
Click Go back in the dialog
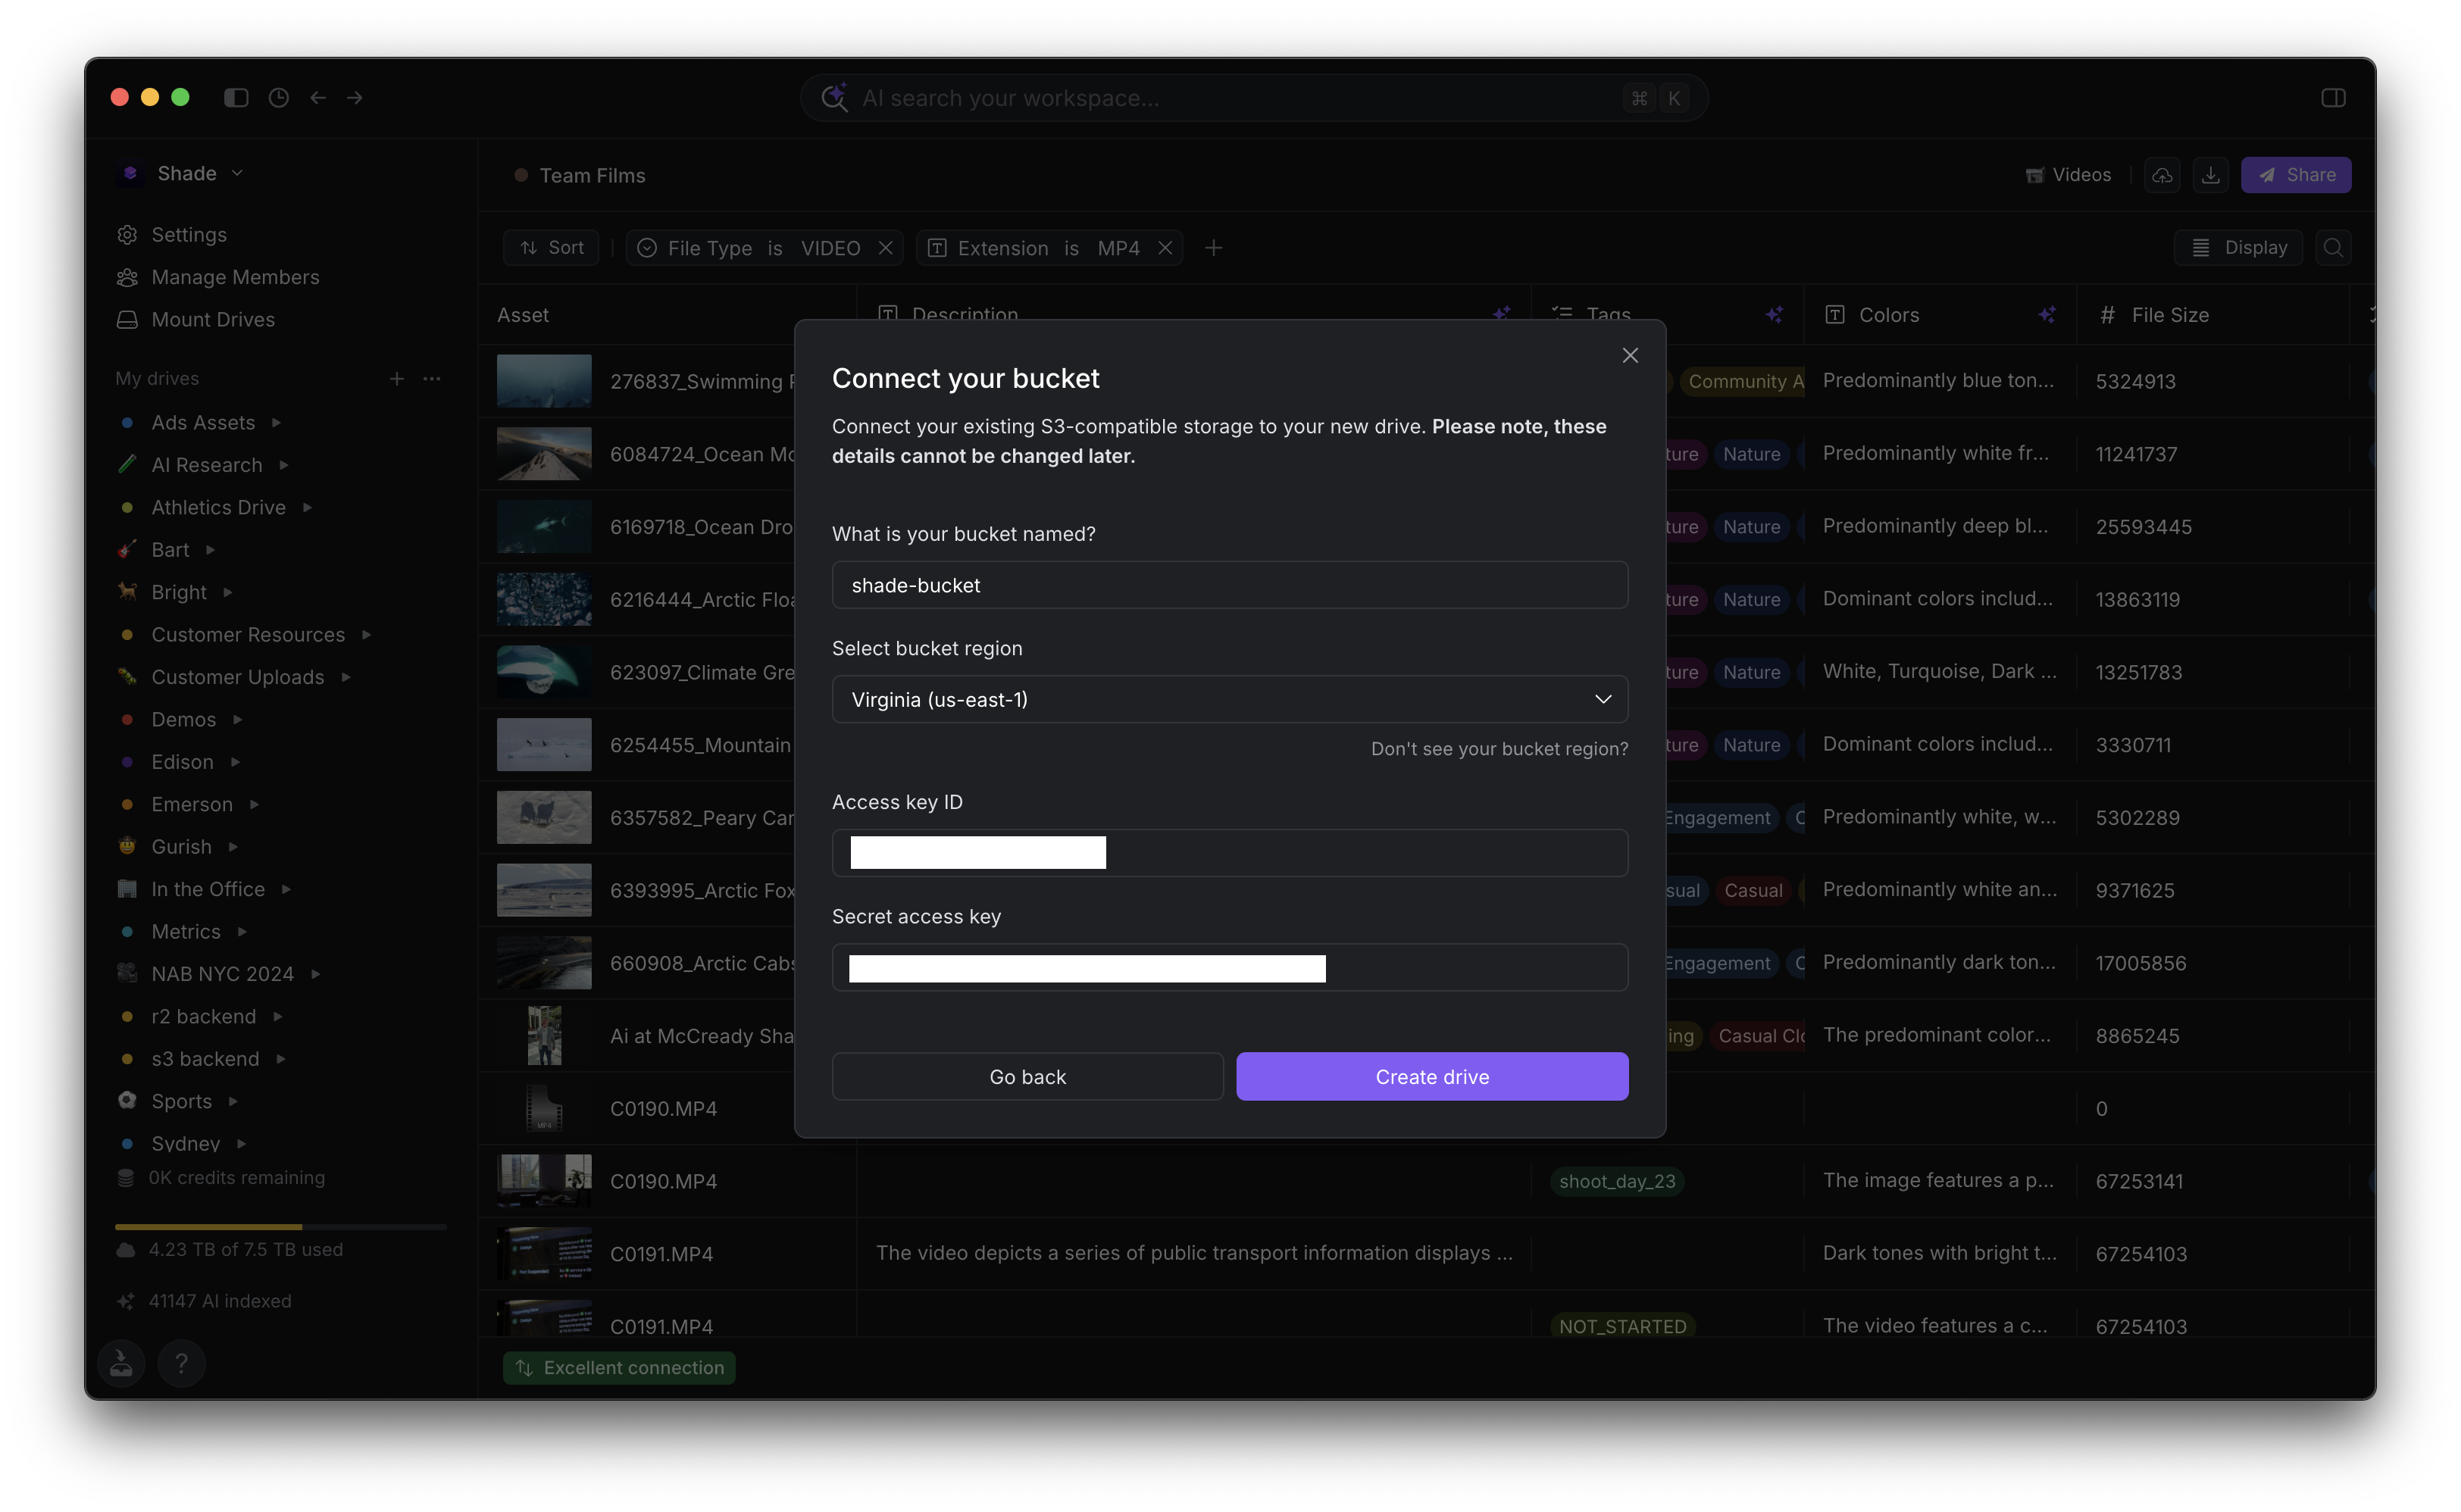point(1027,1076)
